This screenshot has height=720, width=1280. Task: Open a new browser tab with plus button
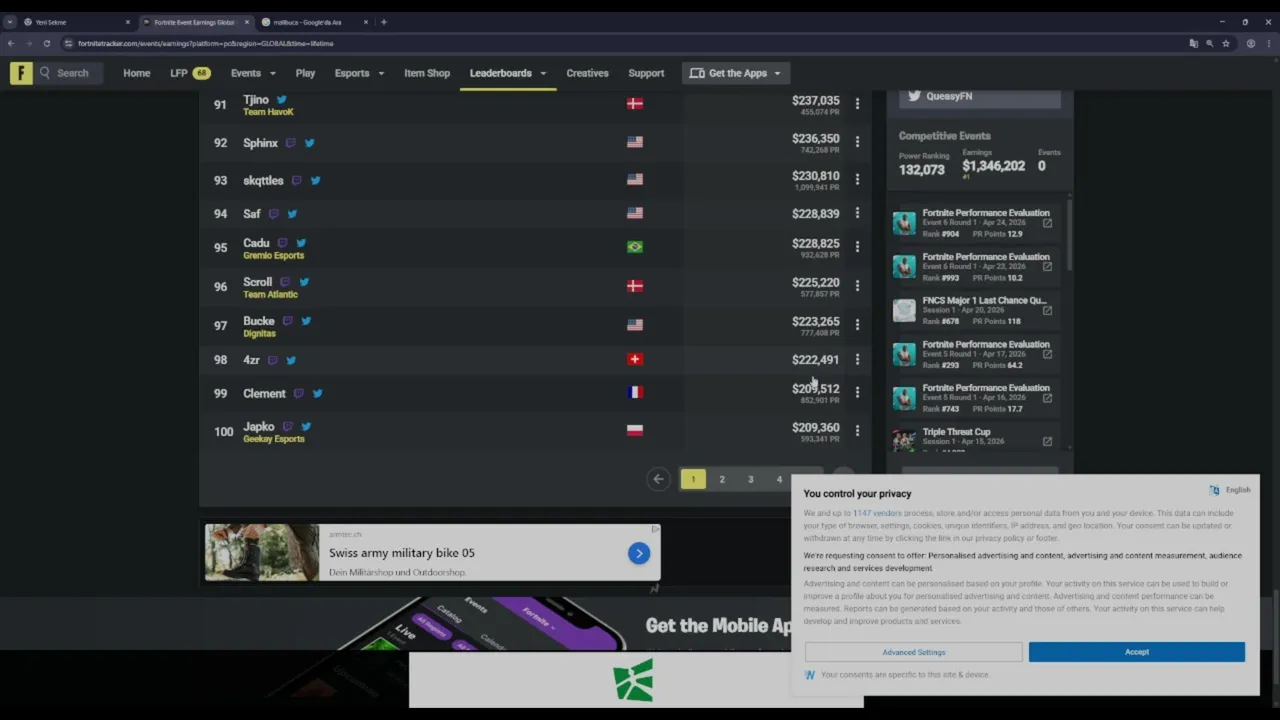click(384, 22)
